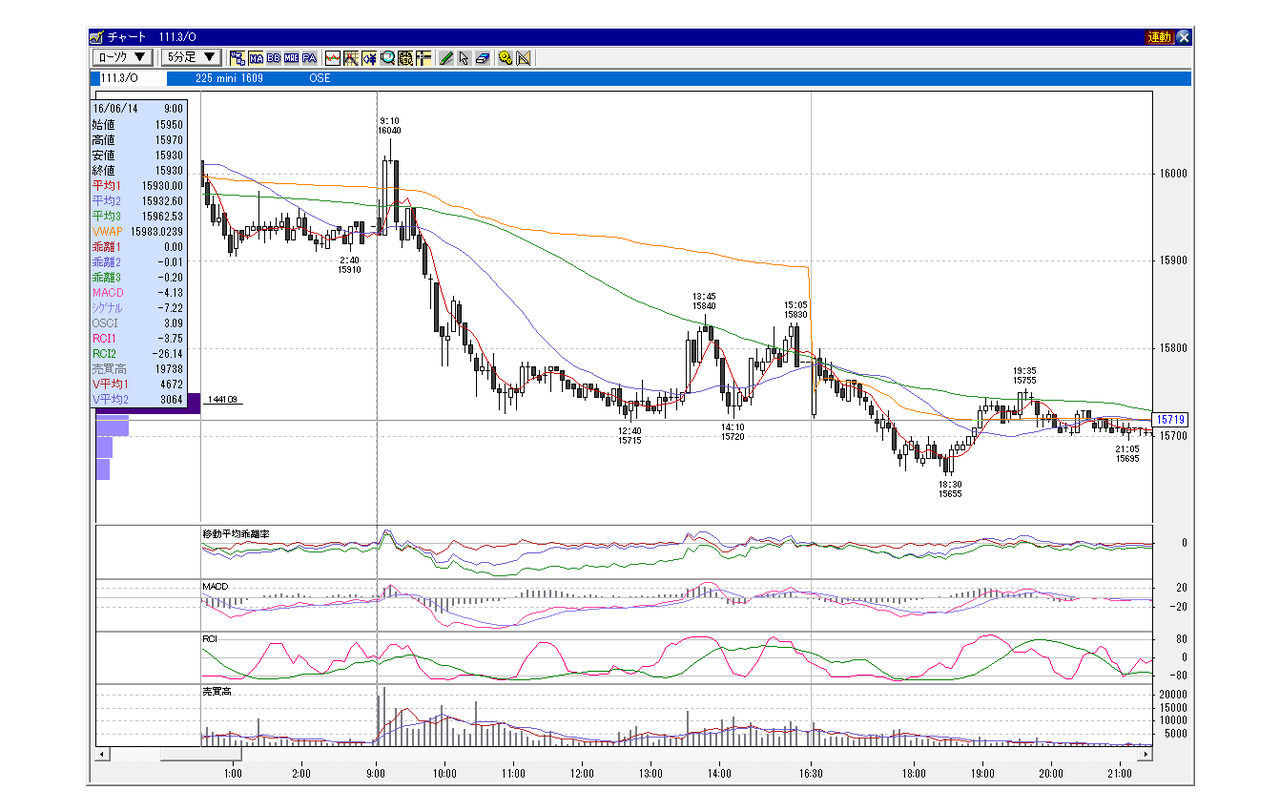Screen dimensions: 1280x811
Task: Toggle the BB Bollinger band indicator icon
Action: pyautogui.click(x=274, y=57)
